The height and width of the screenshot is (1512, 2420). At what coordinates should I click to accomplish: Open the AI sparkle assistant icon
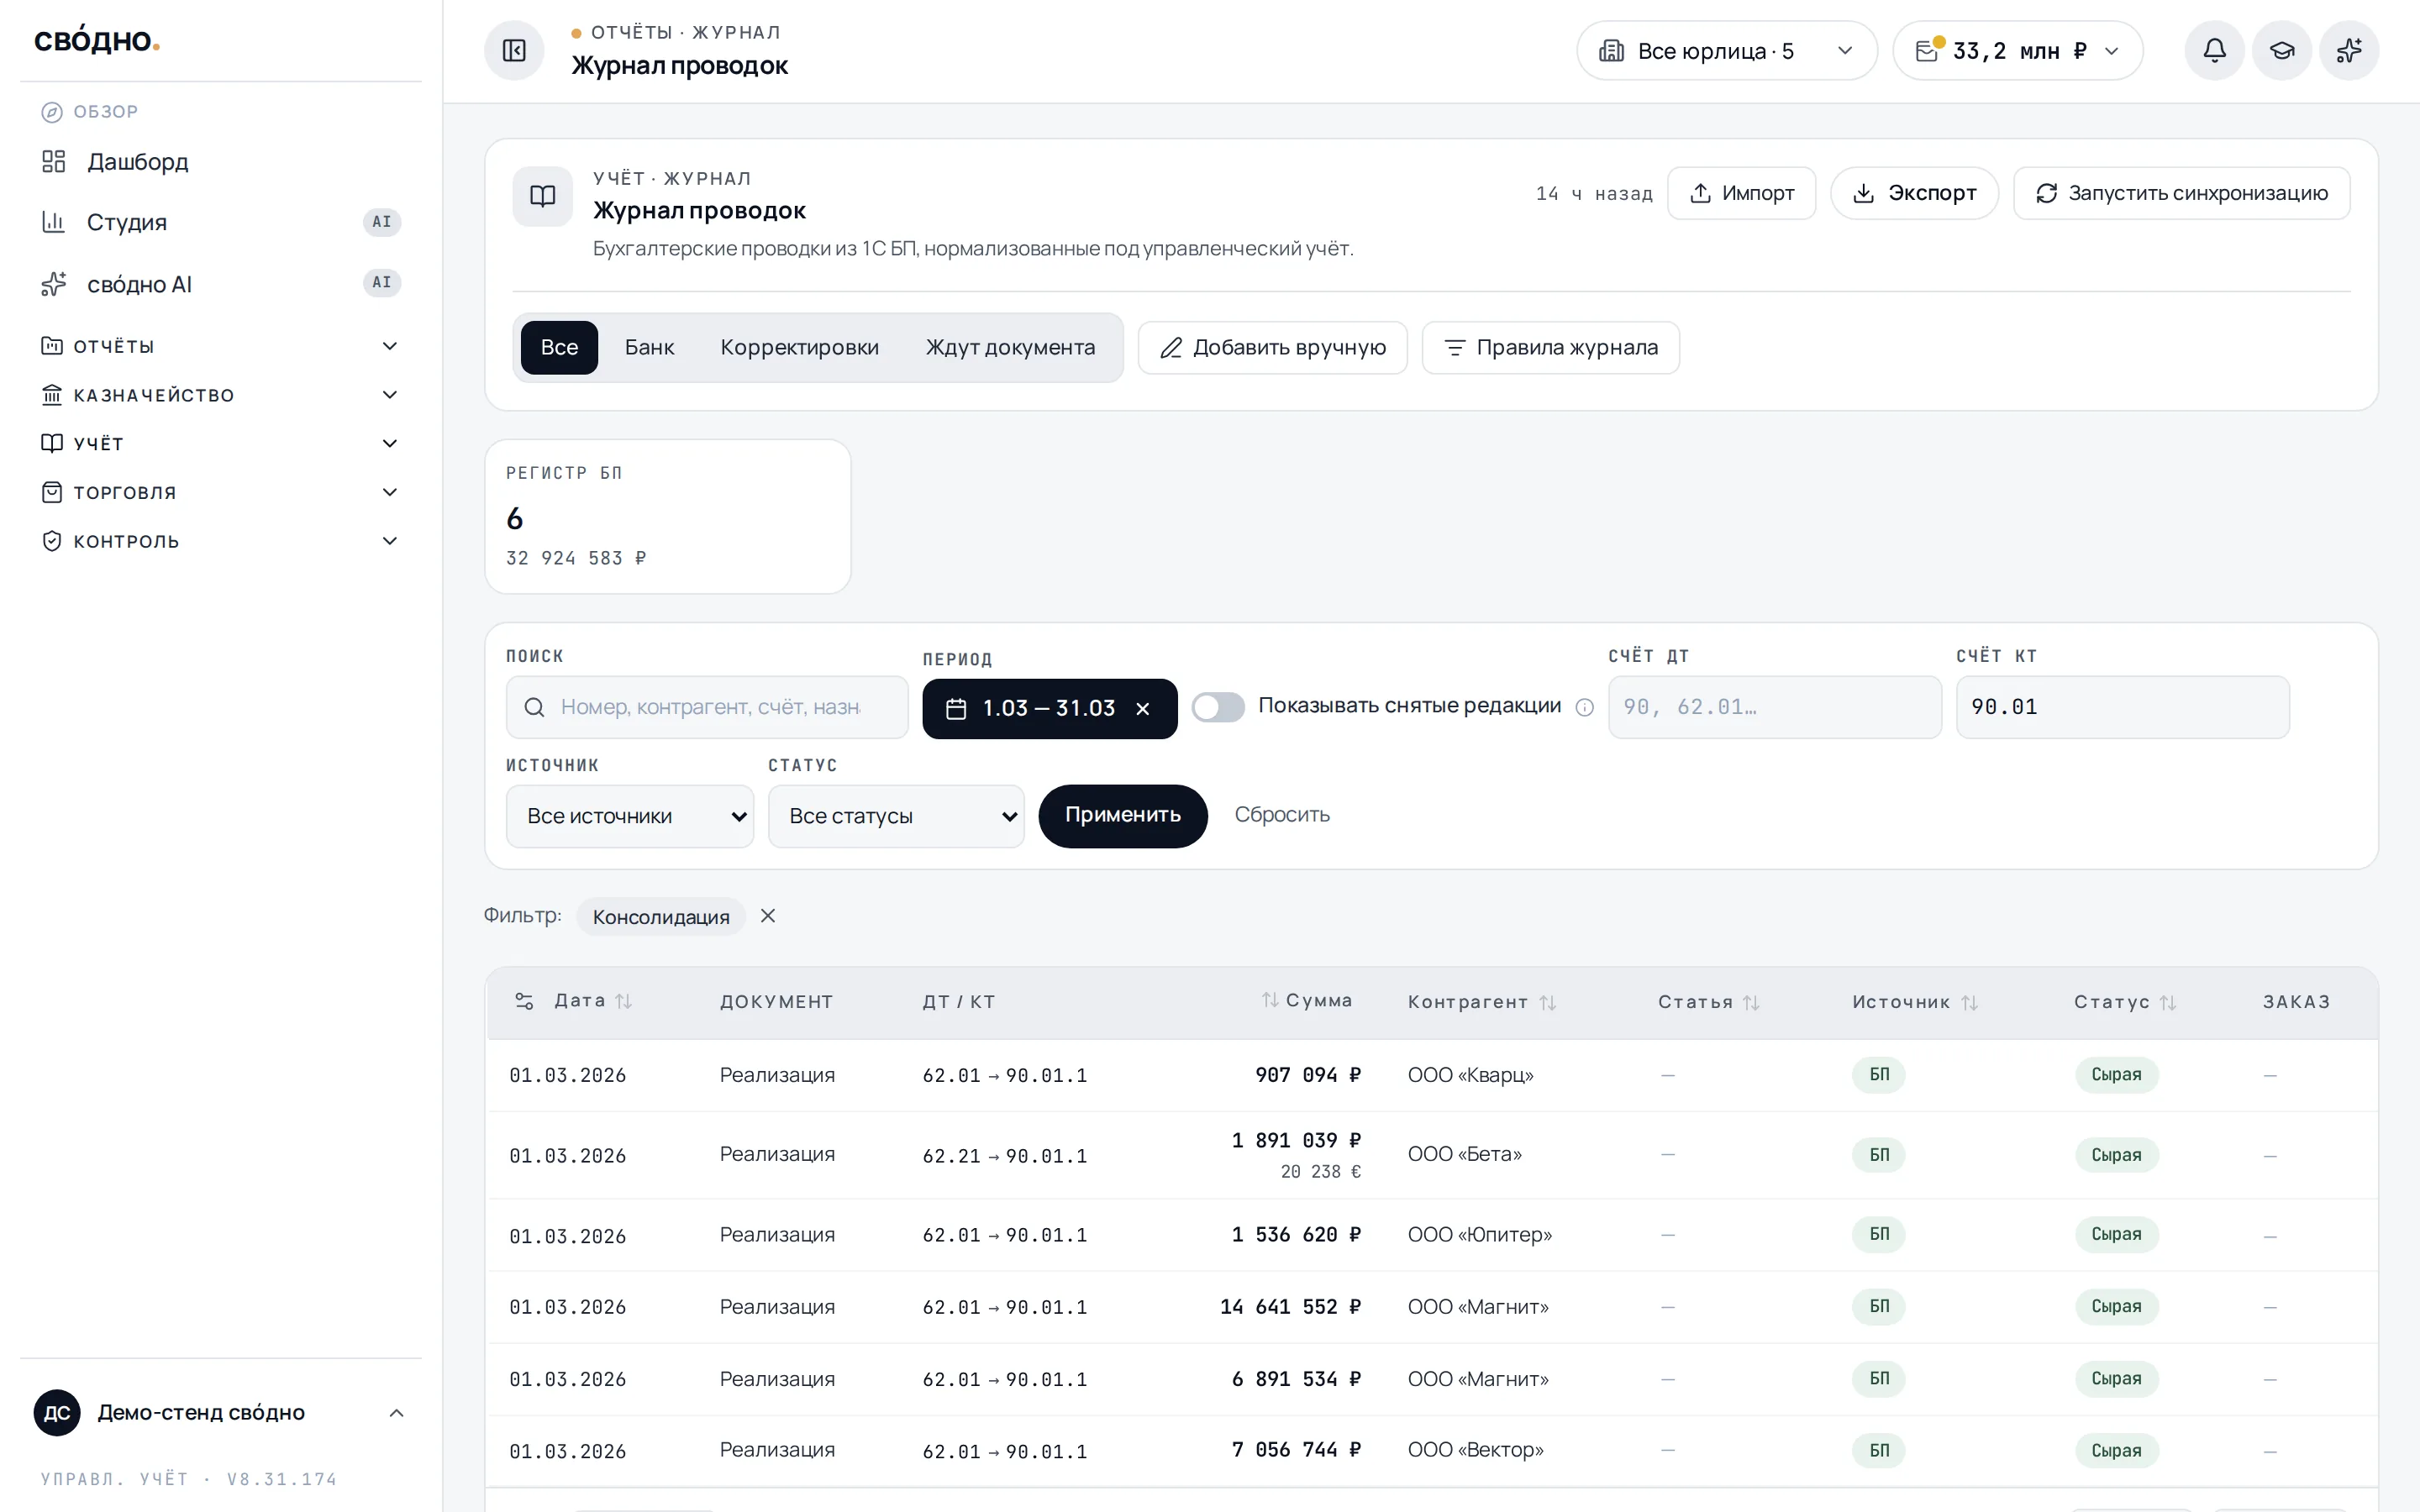tap(2348, 51)
